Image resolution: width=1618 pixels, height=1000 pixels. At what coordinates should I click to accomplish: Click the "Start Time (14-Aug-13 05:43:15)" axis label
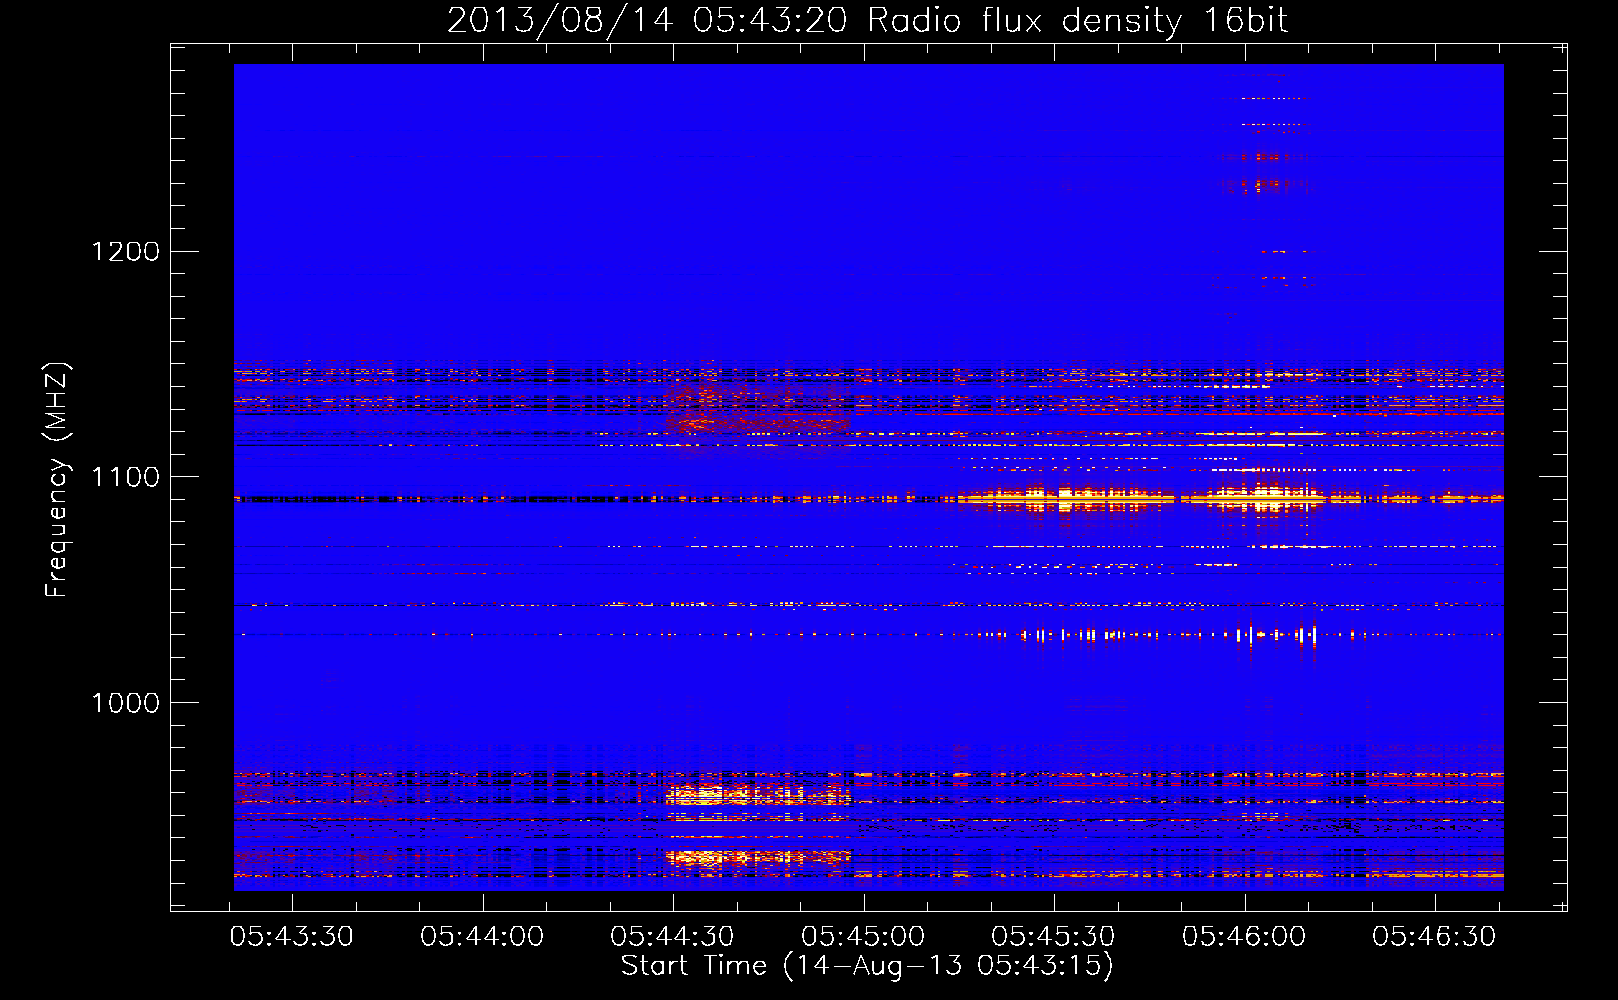(867, 966)
